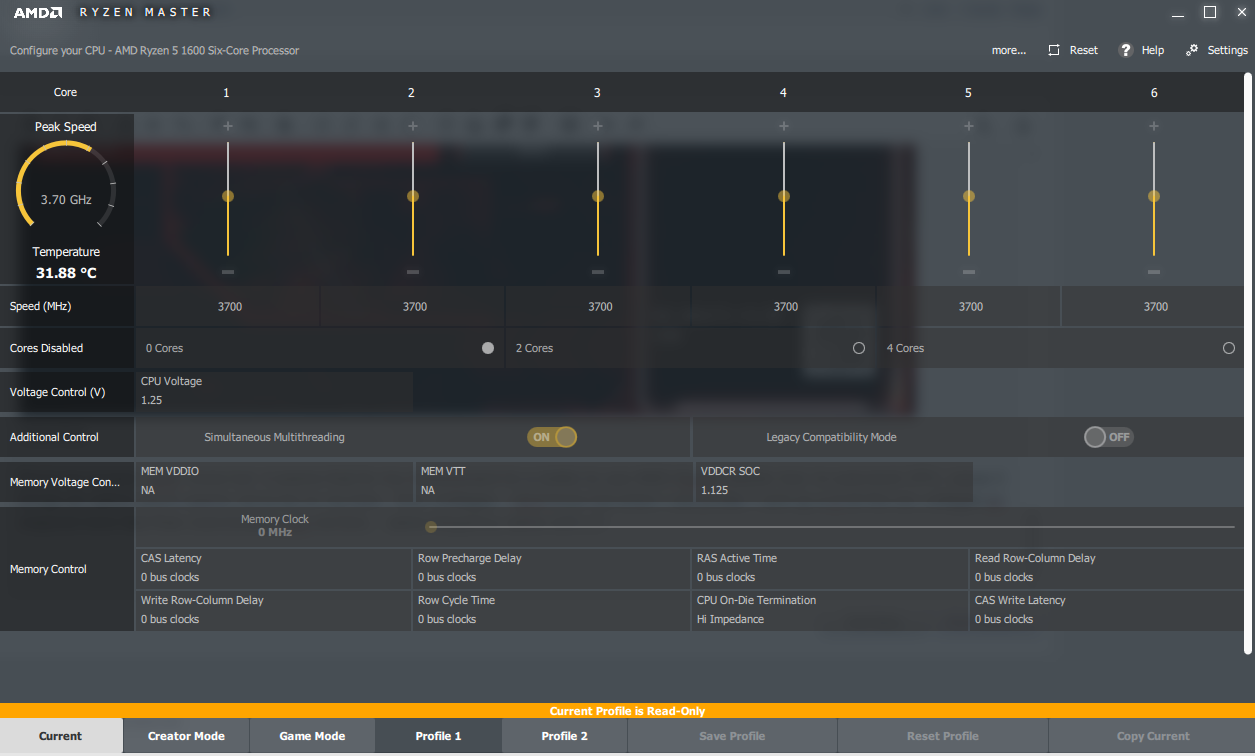Click the MEM VDDIO voltage field

click(x=274, y=481)
